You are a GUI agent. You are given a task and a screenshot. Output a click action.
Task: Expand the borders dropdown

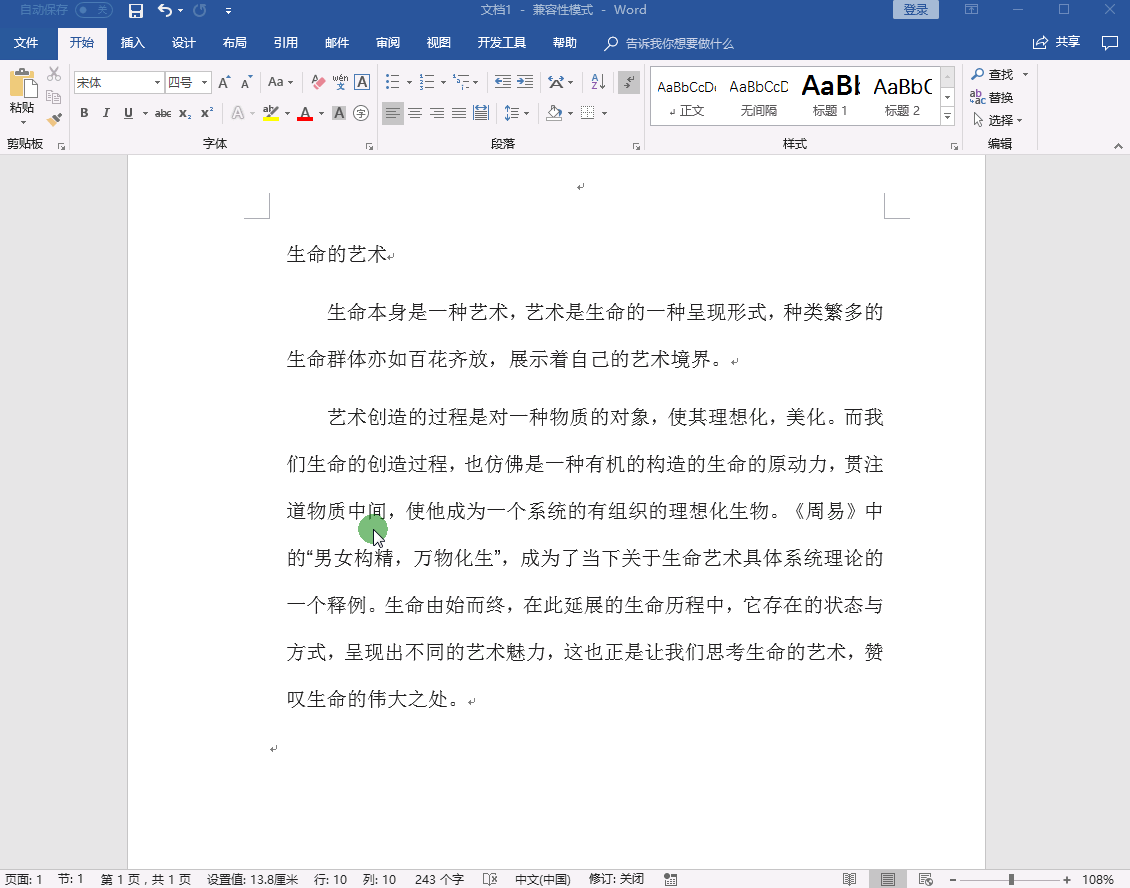[604, 113]
